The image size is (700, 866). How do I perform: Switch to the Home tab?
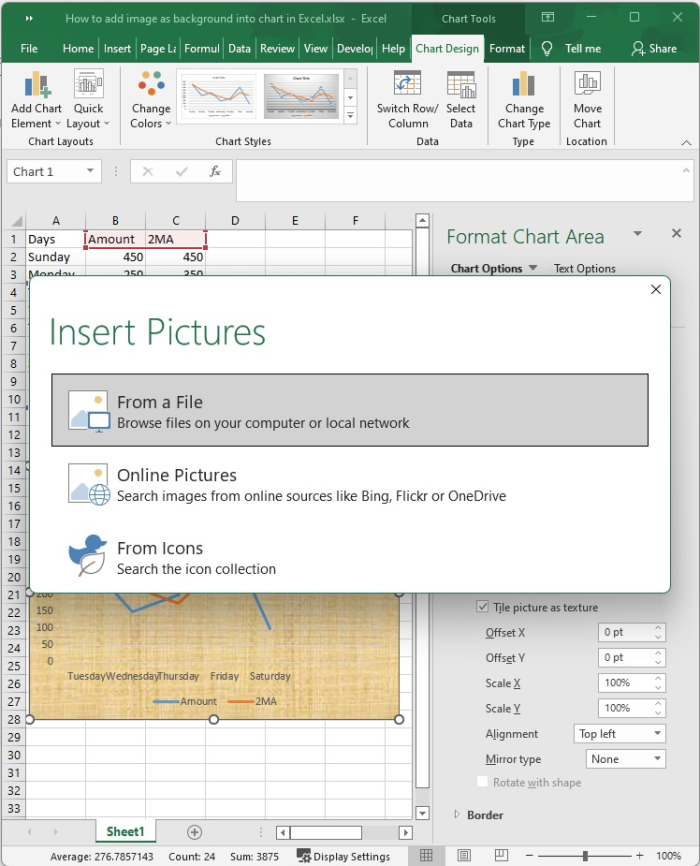pyautogui.click(x=78, y=49)
